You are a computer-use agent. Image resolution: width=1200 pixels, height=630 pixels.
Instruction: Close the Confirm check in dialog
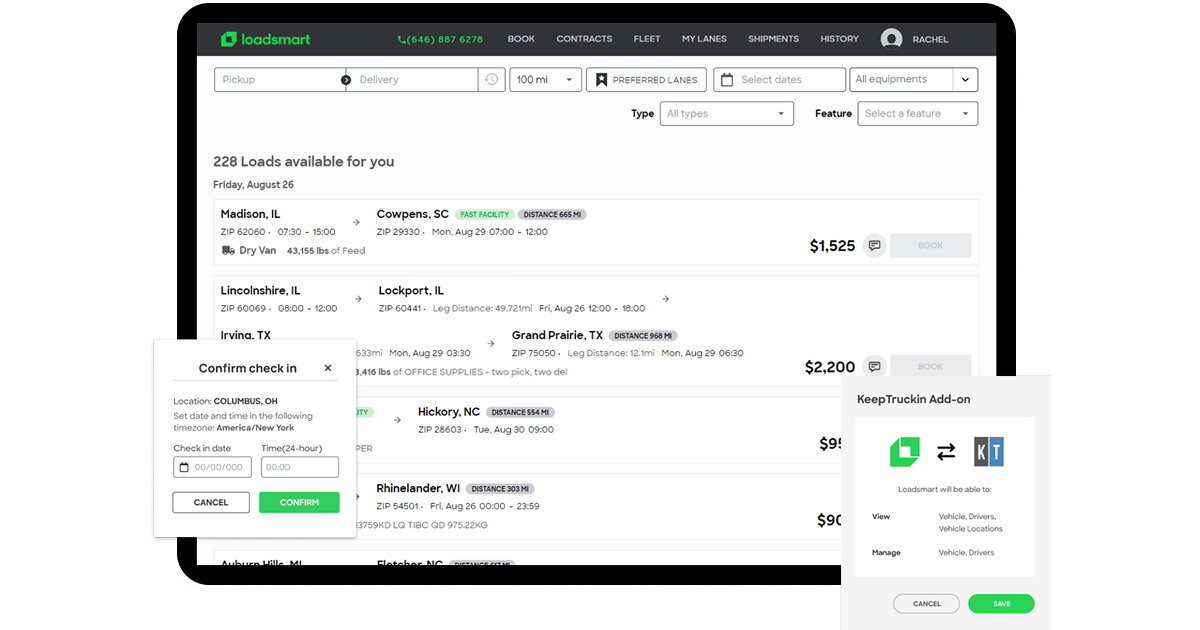[x=328, y=368]
